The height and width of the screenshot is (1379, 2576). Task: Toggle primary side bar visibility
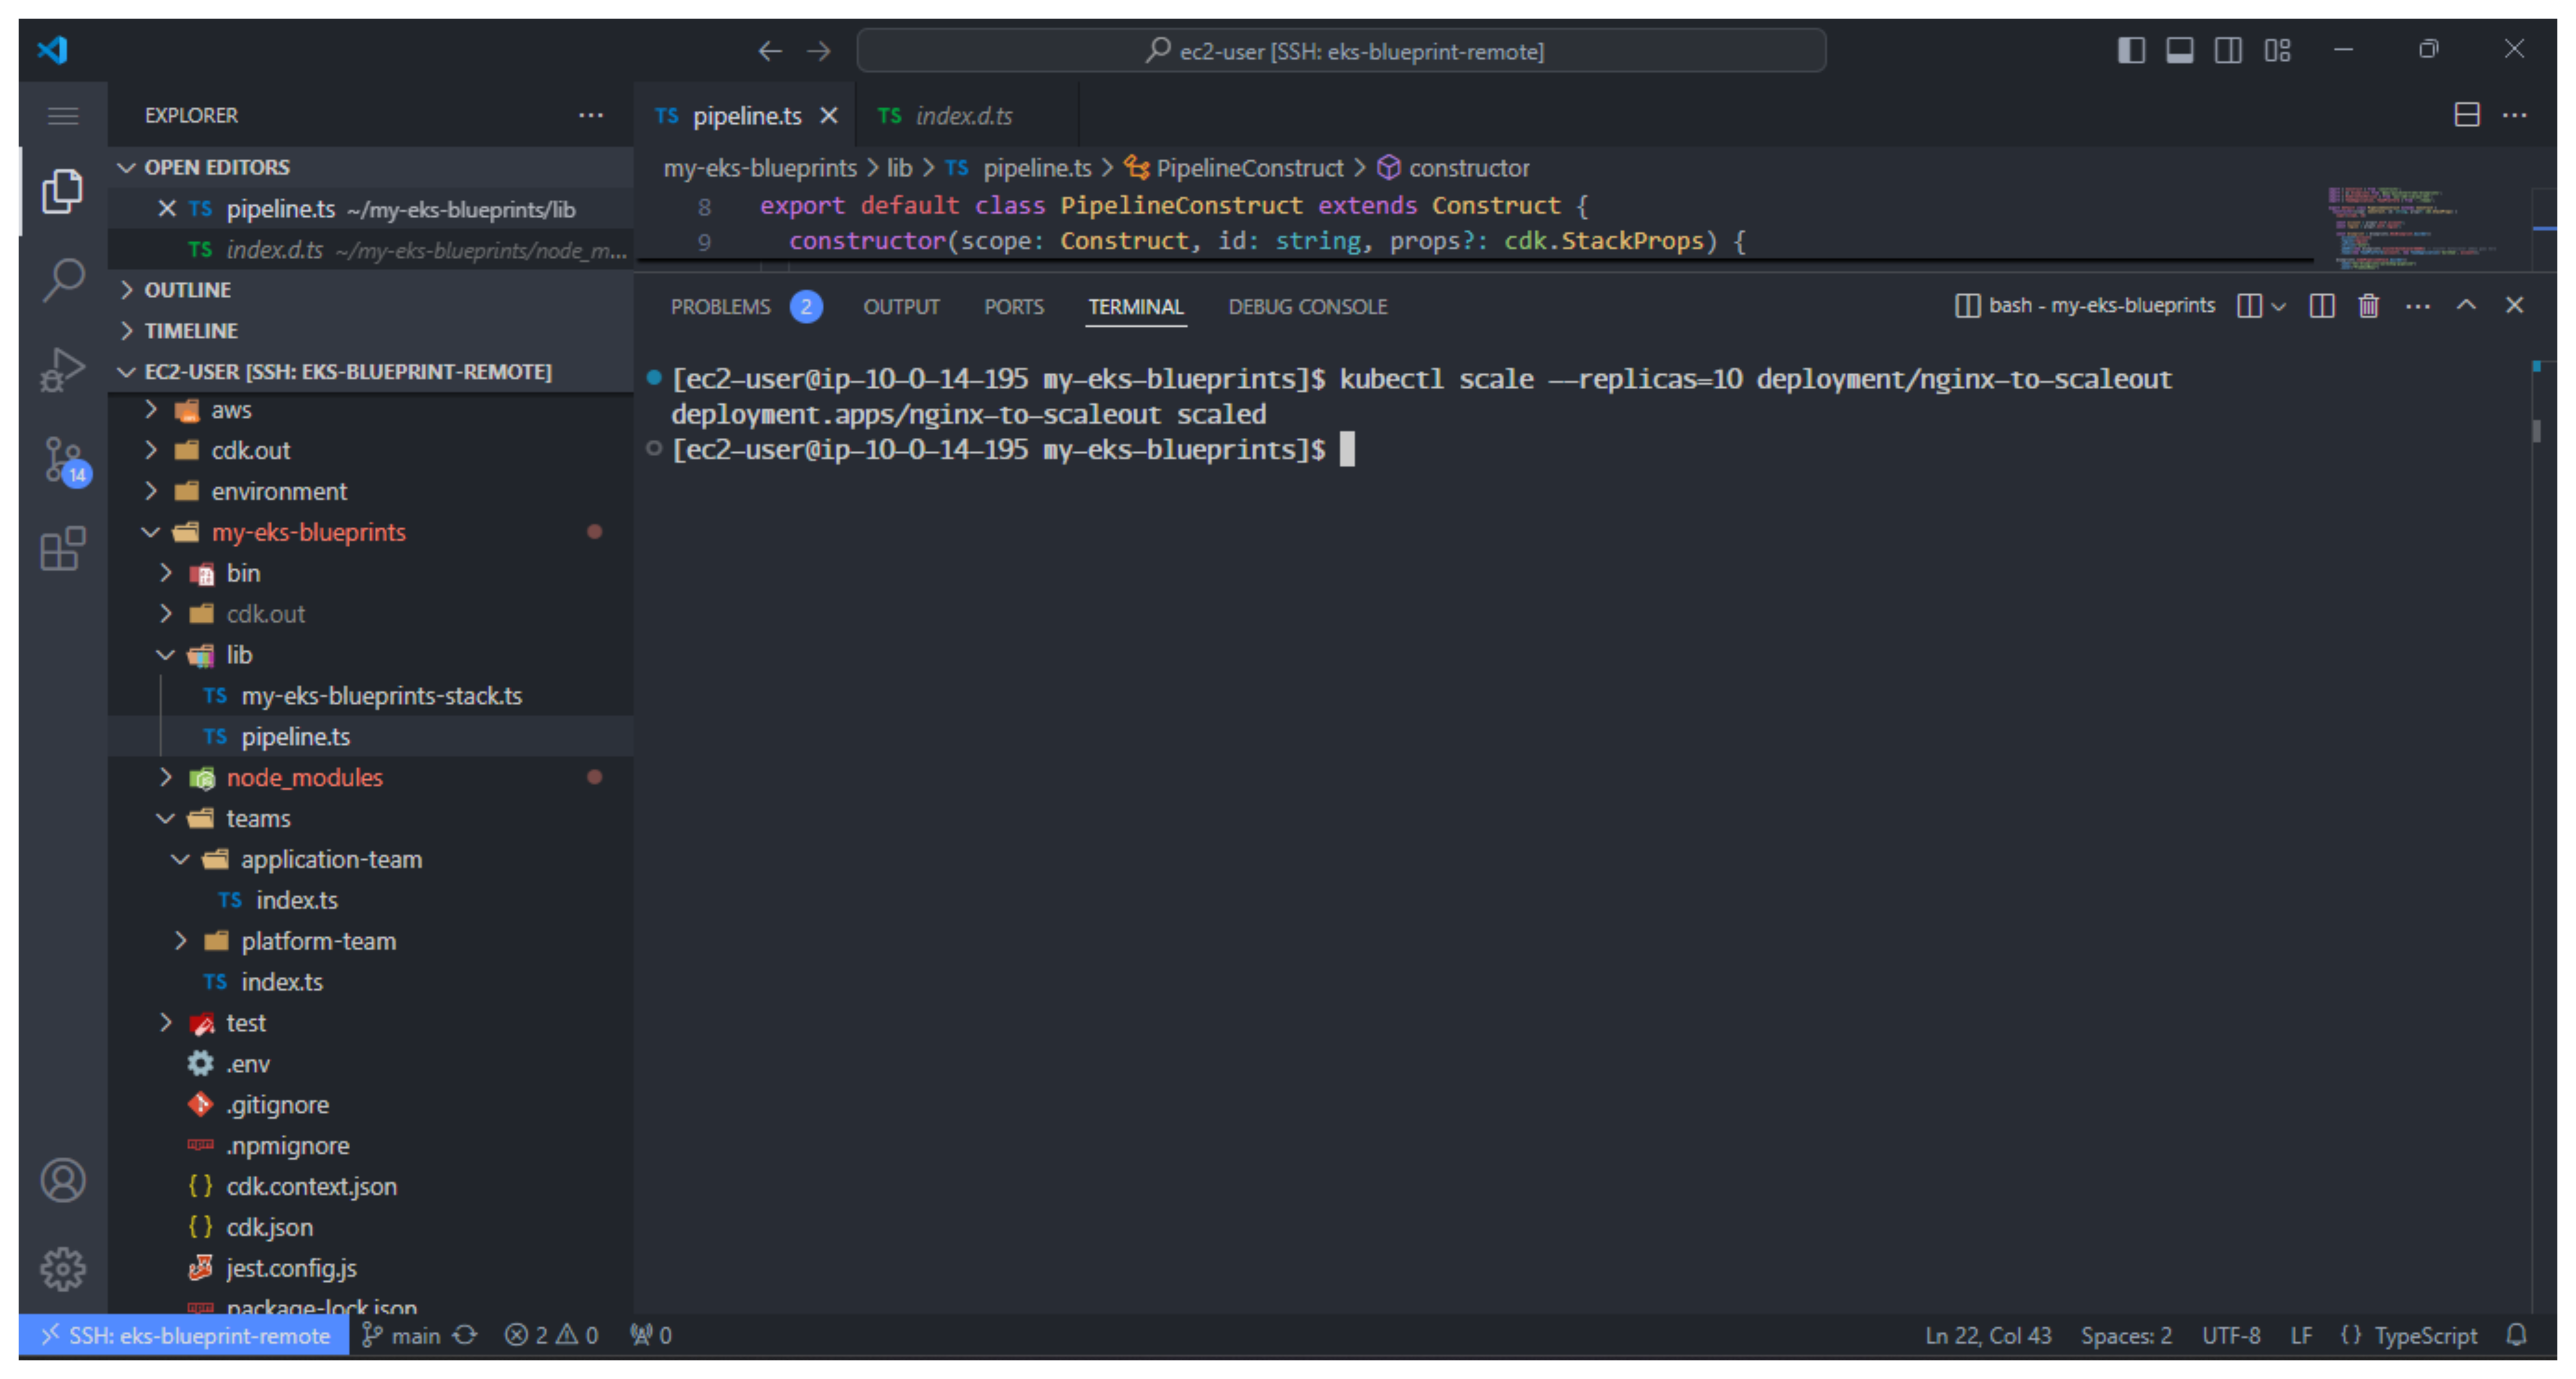(2131, 50)
